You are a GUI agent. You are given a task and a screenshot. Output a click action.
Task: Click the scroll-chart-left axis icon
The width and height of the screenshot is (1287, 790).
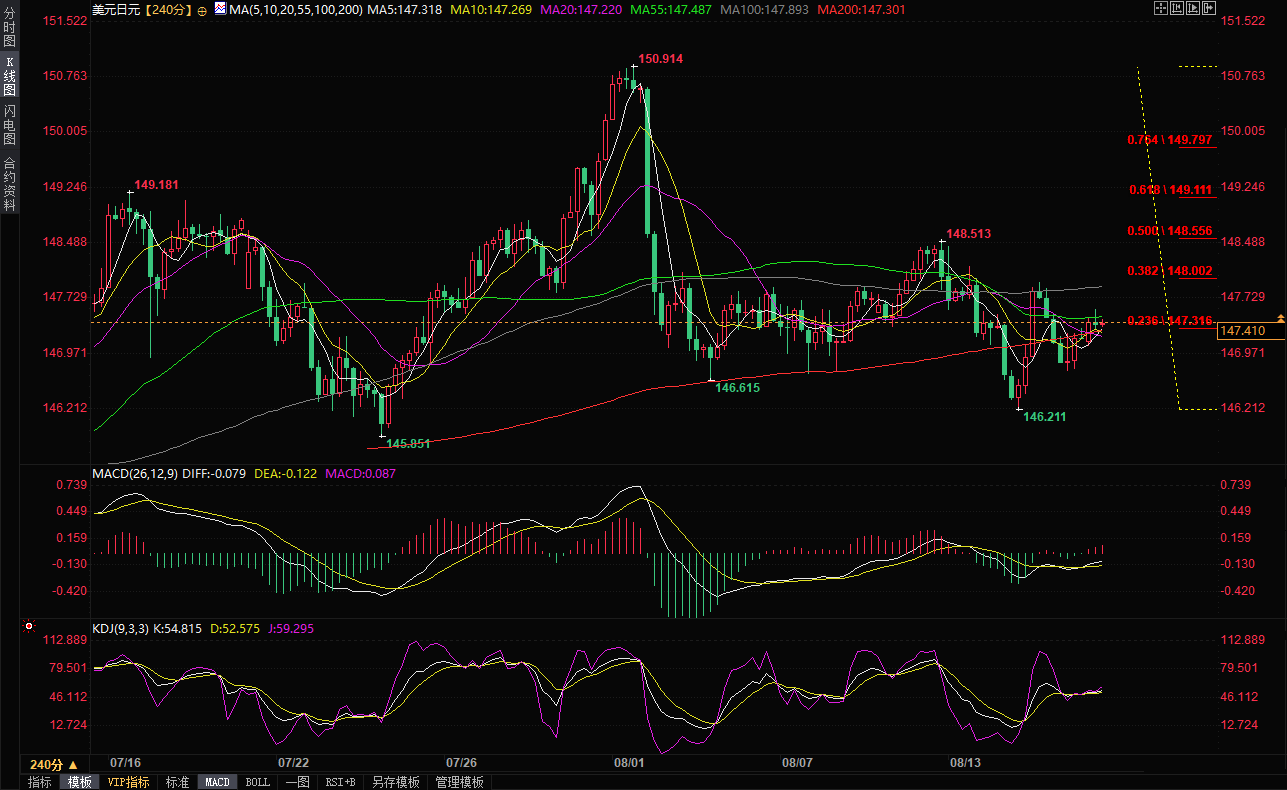(1177, 8)
